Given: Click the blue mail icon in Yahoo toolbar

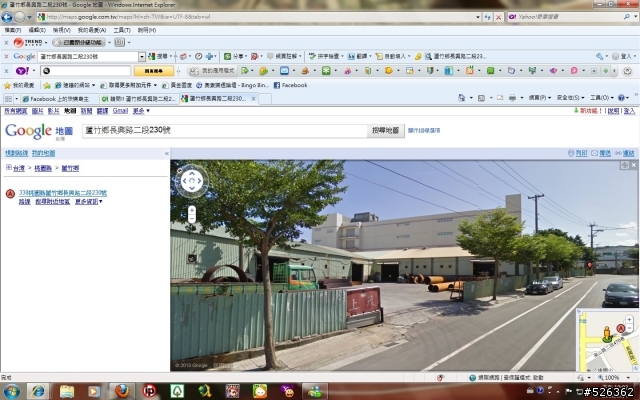Looking at the screenshot, I should (284, 71).
